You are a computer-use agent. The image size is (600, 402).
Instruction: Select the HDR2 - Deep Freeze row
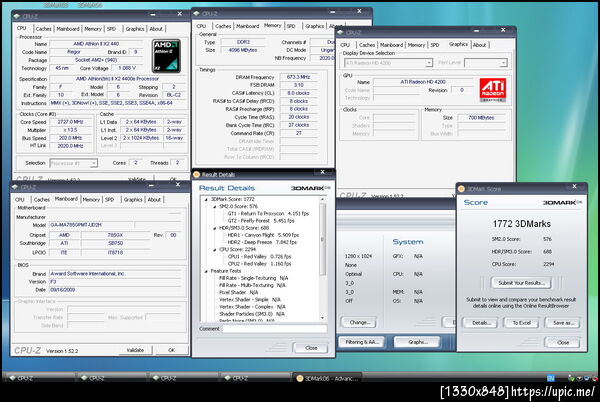(262, 242)
